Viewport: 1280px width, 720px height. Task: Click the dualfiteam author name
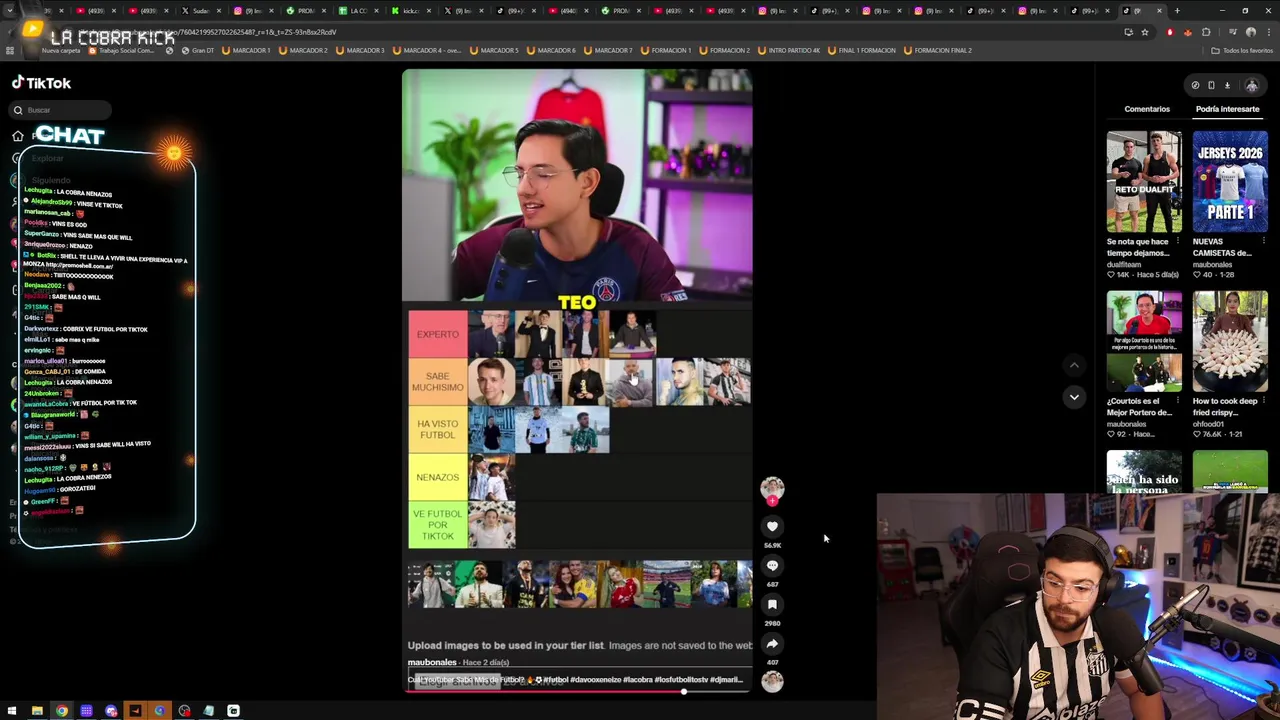click(1124, 265)
